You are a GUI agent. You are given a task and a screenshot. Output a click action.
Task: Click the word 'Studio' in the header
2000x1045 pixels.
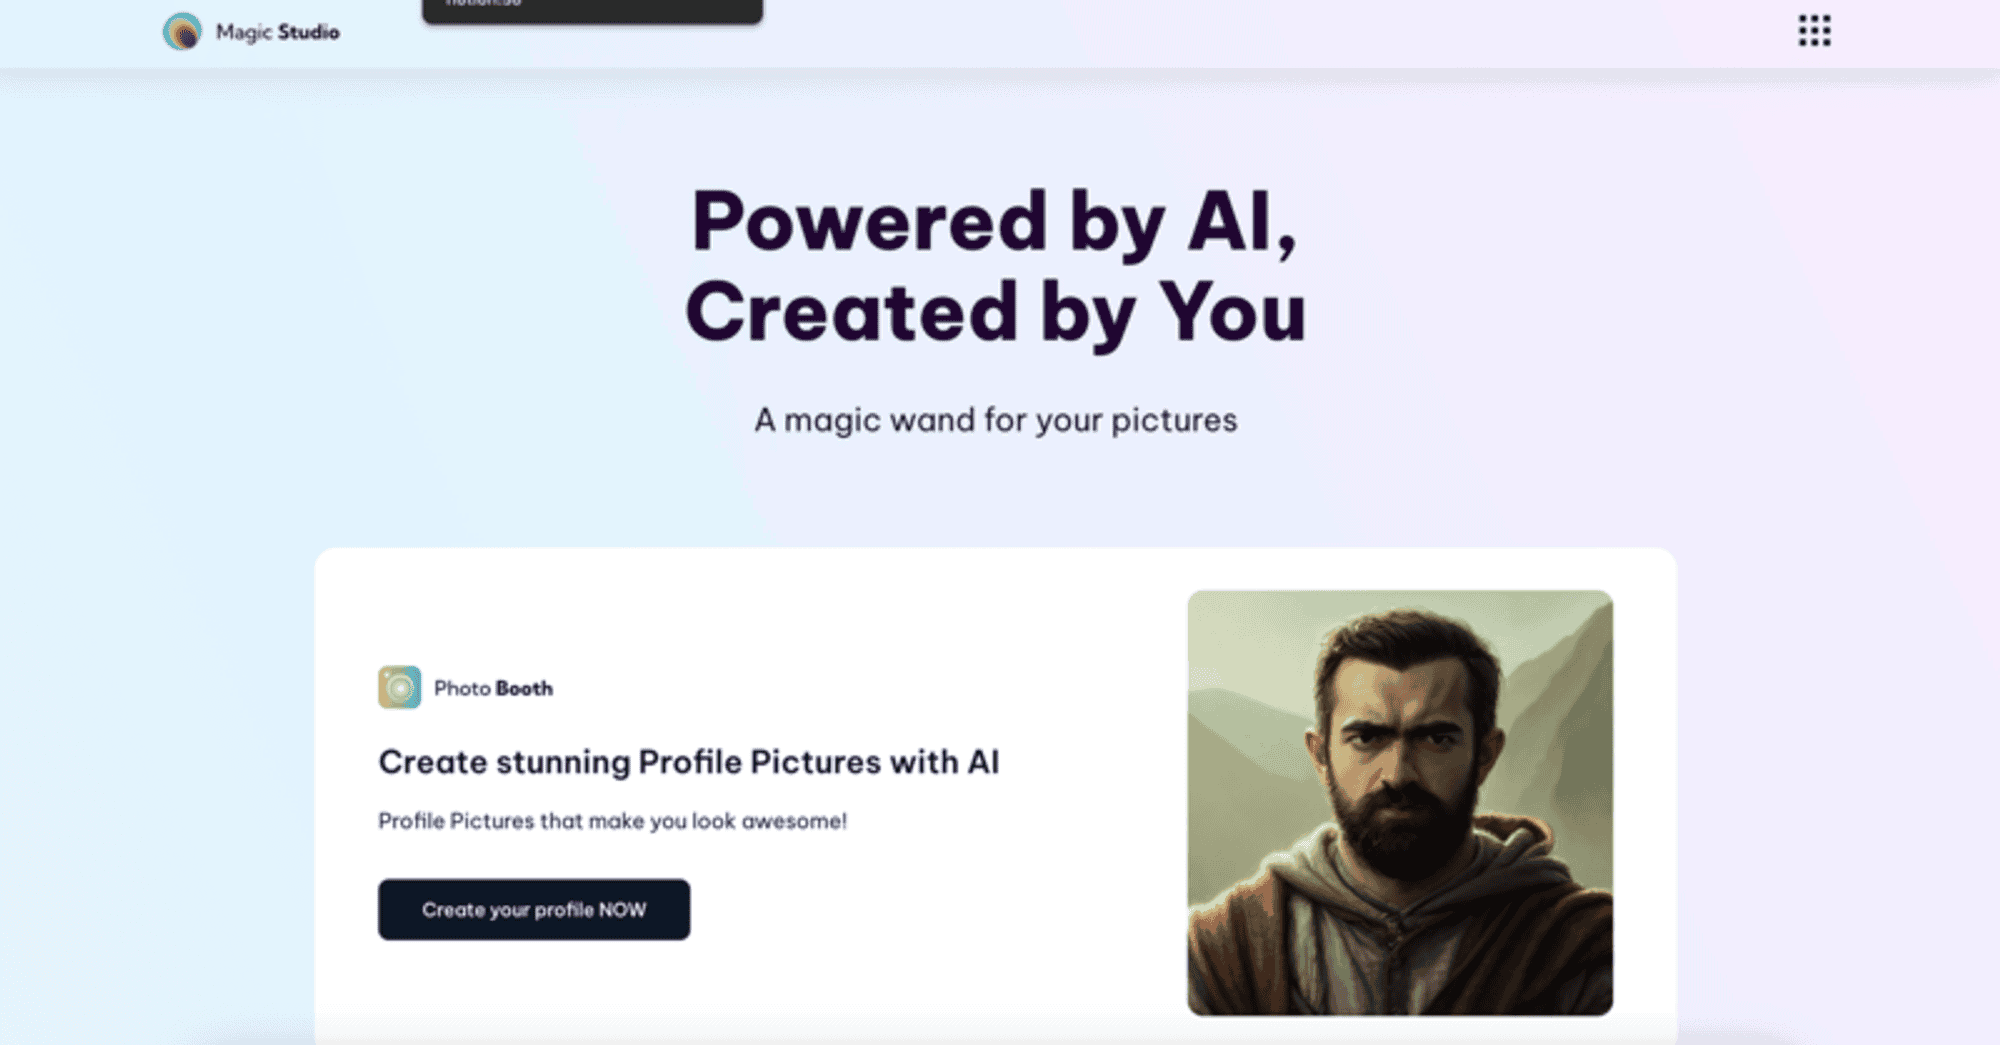[309, 32]
